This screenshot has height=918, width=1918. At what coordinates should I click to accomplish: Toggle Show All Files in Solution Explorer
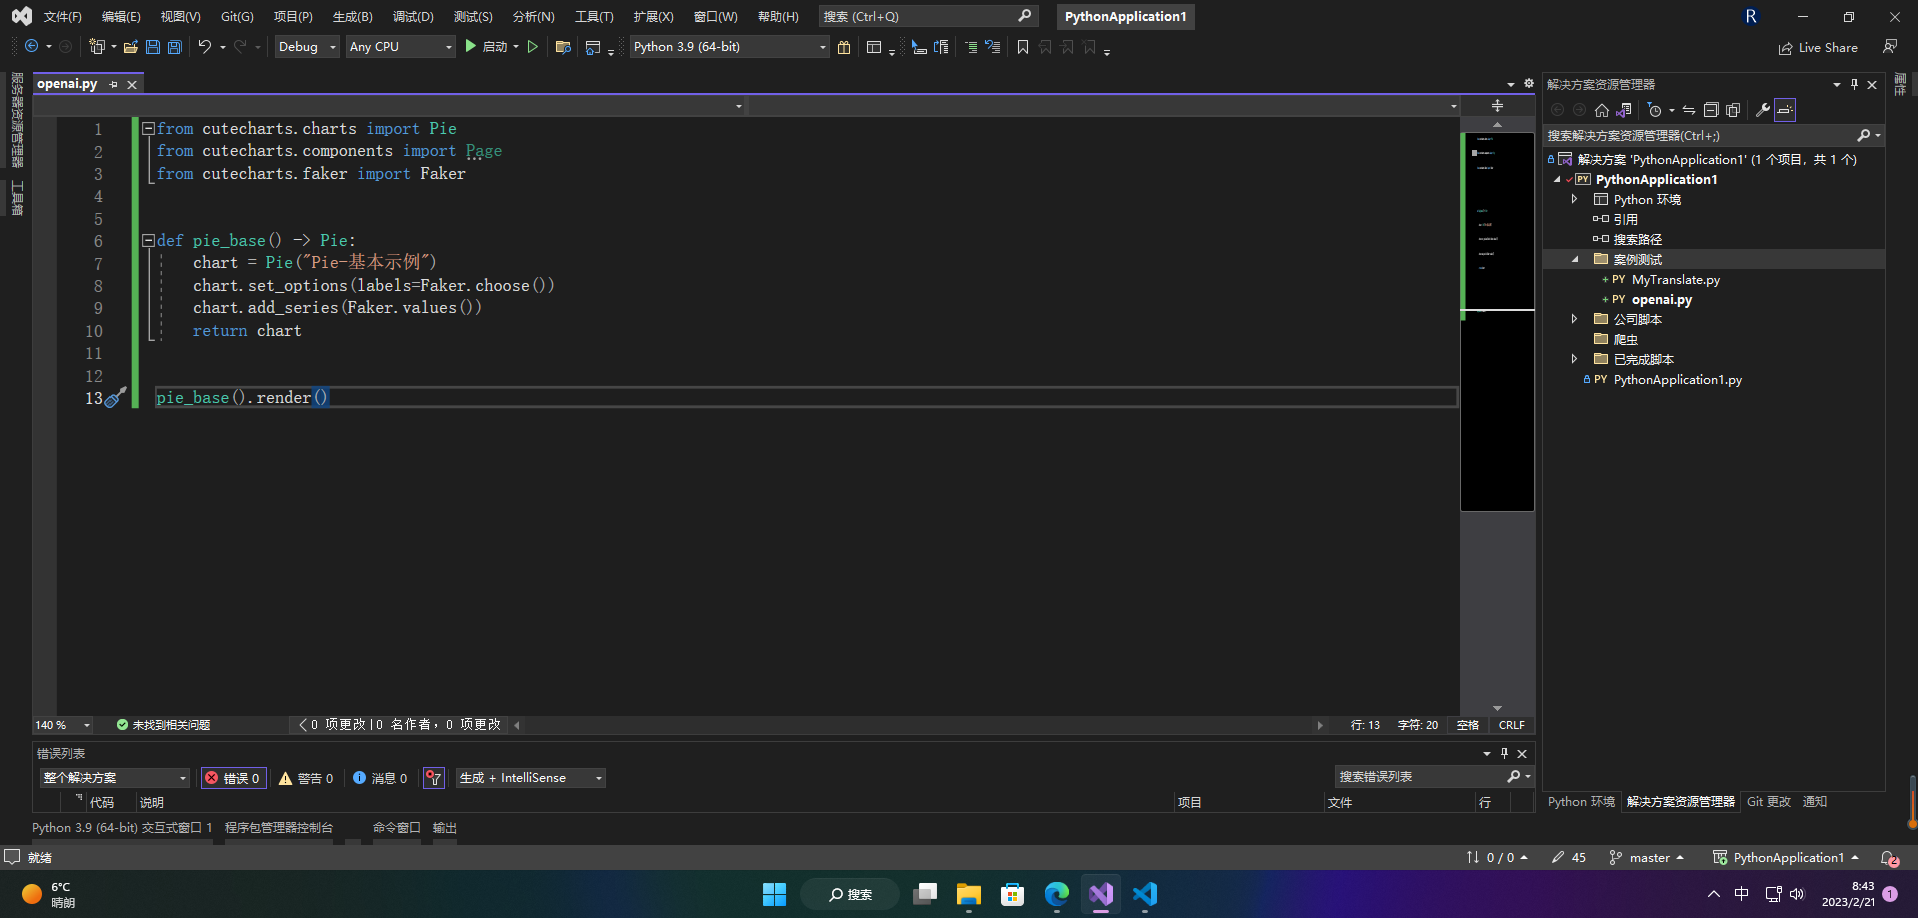pyautogui.click(x=1733, y=110)
